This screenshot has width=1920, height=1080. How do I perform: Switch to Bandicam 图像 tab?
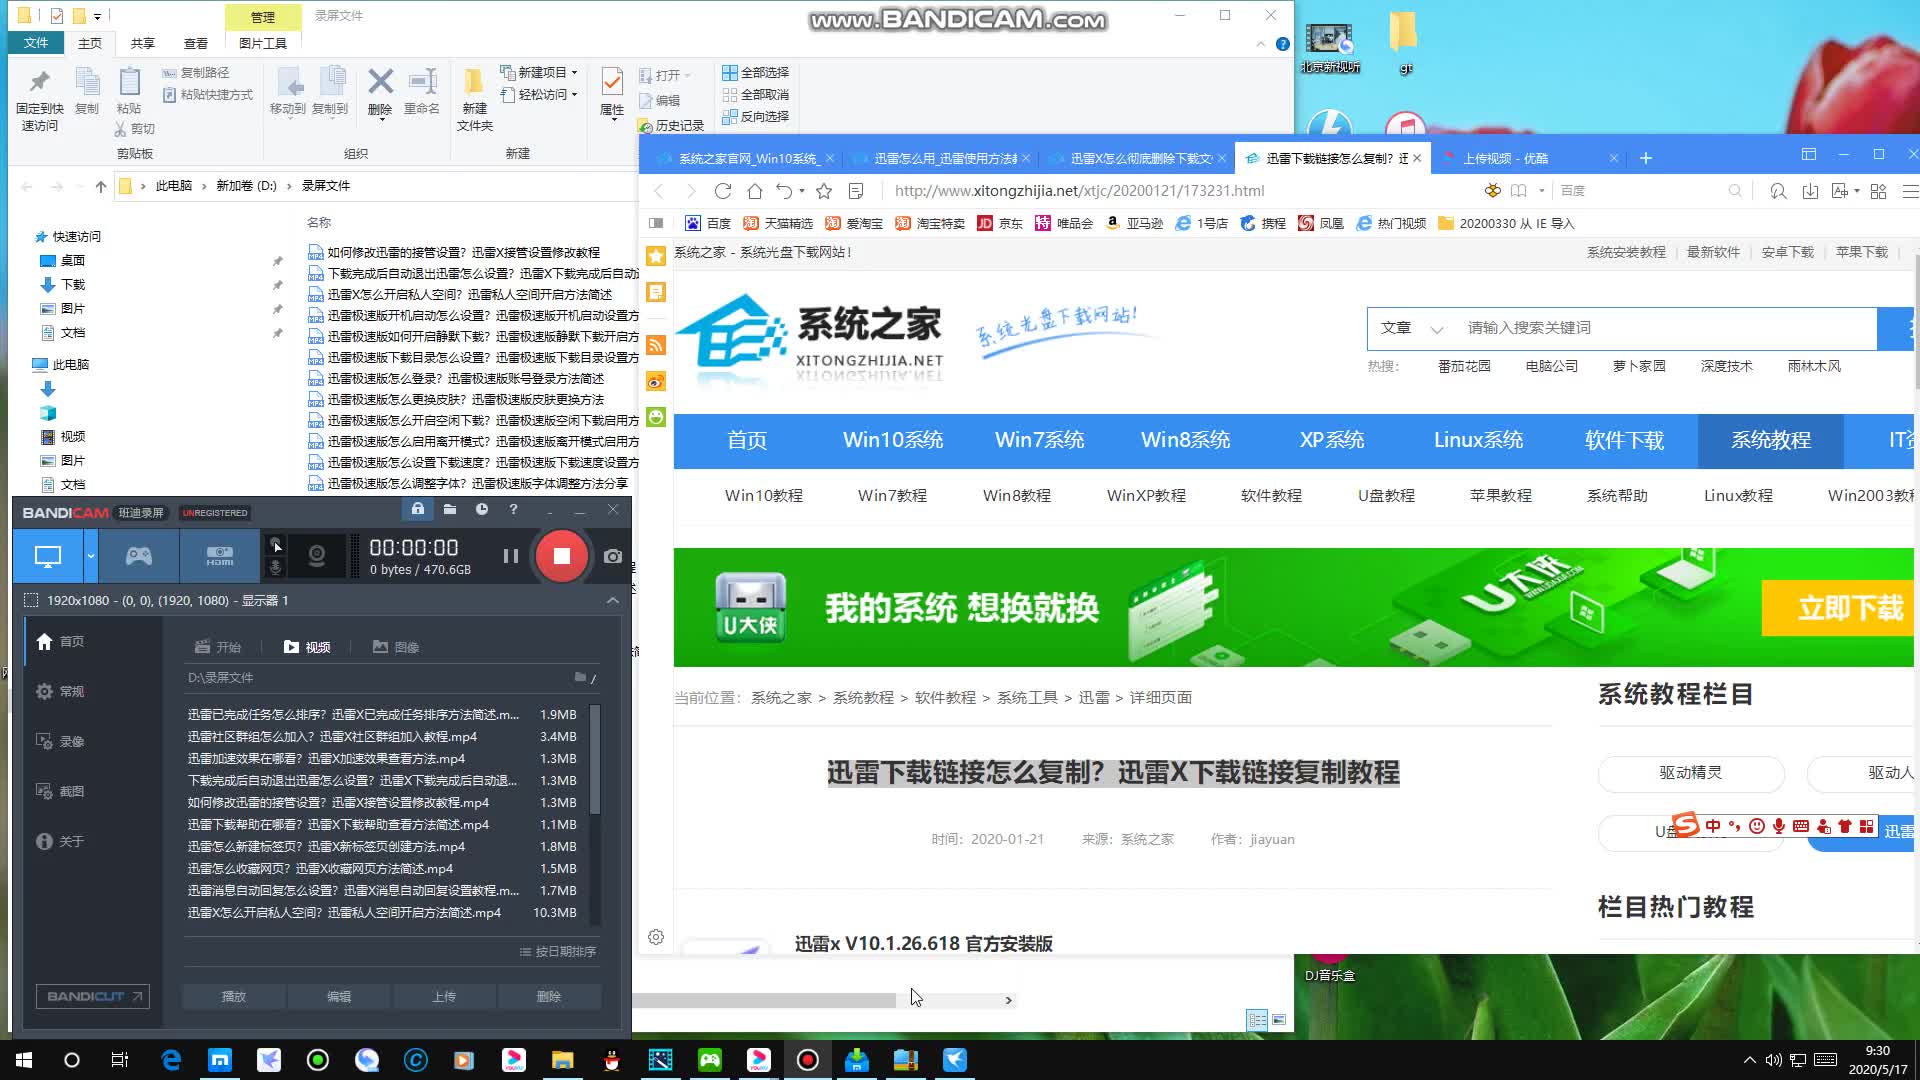396,647
